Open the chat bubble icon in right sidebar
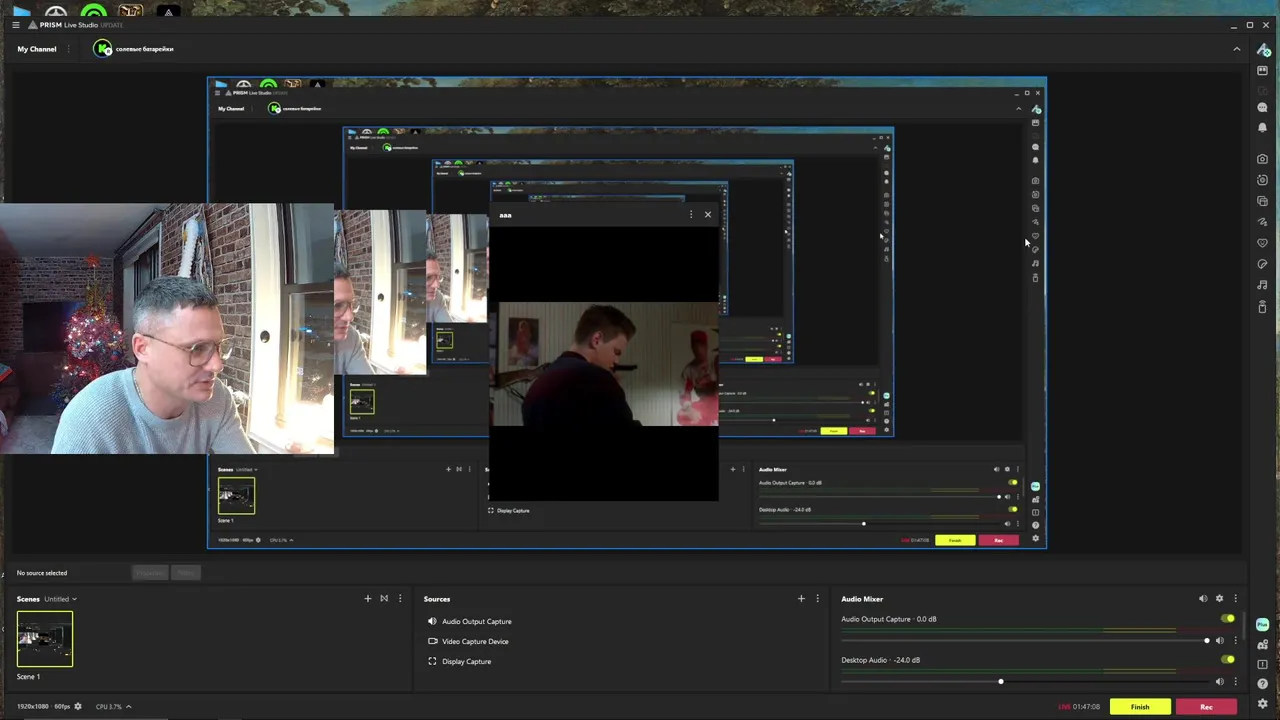This screenshot has height=720, width=1280. [x=1262, y=107]
